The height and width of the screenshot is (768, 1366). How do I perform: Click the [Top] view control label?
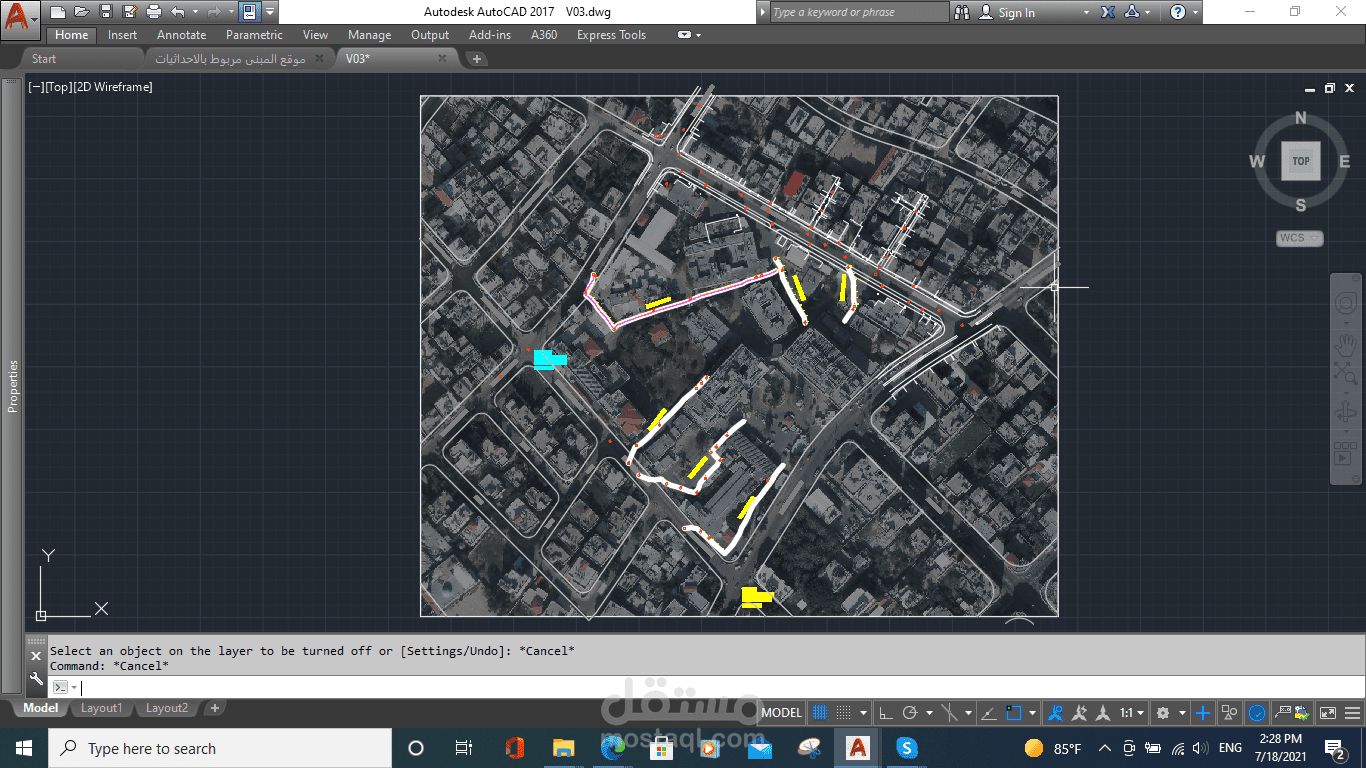(58, 87)
